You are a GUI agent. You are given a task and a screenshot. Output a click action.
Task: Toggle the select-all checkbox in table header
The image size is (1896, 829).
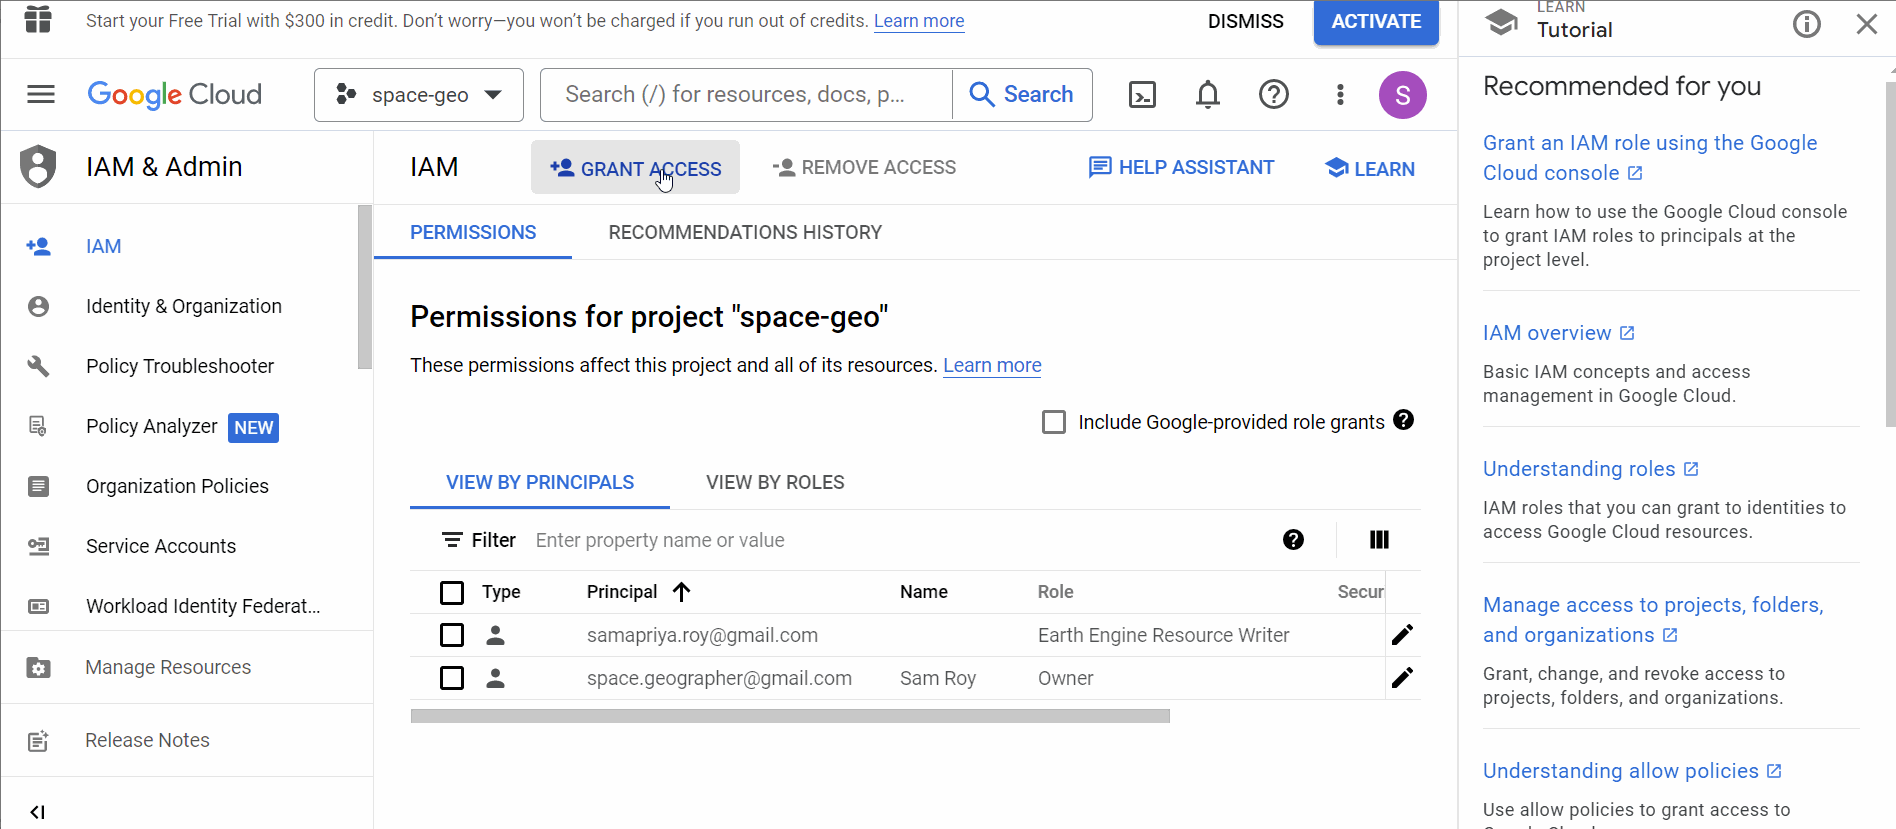pos(452,593)
